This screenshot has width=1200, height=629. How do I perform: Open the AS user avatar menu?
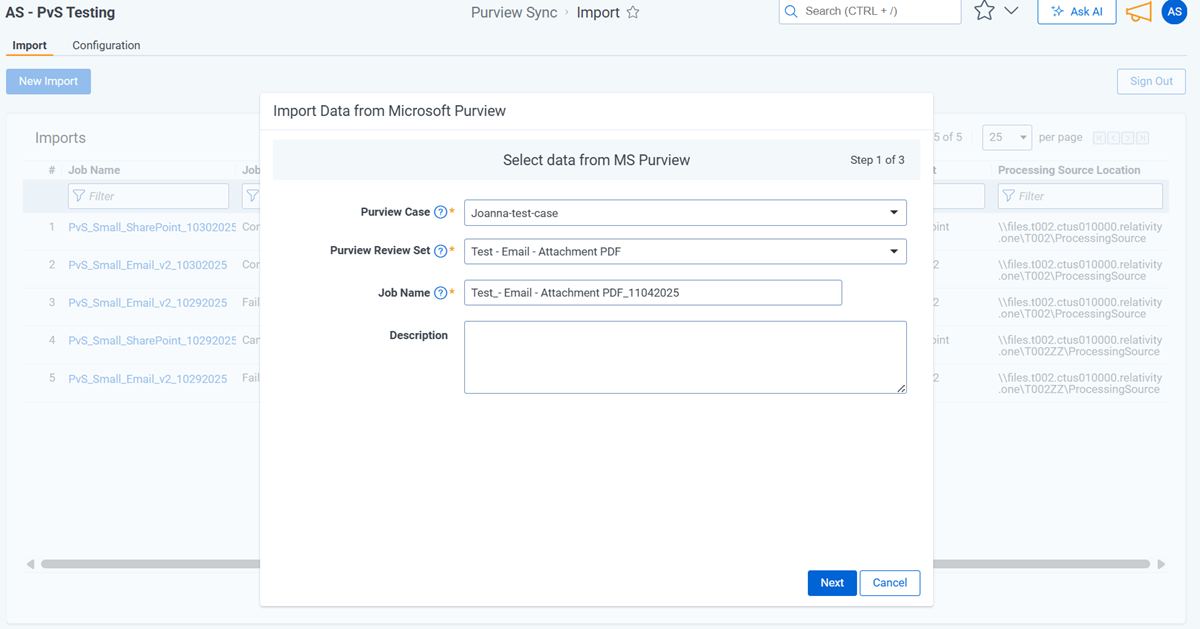click(1173, 12)
